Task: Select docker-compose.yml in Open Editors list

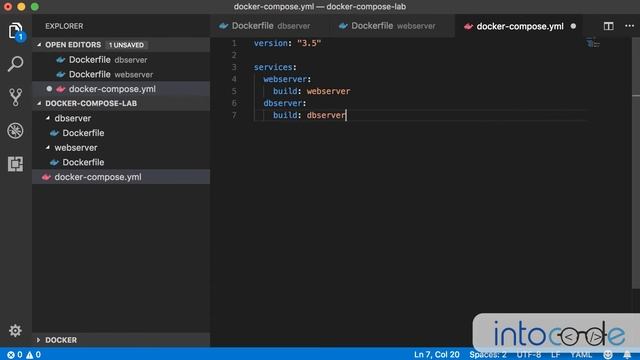Action: [121, 89]
